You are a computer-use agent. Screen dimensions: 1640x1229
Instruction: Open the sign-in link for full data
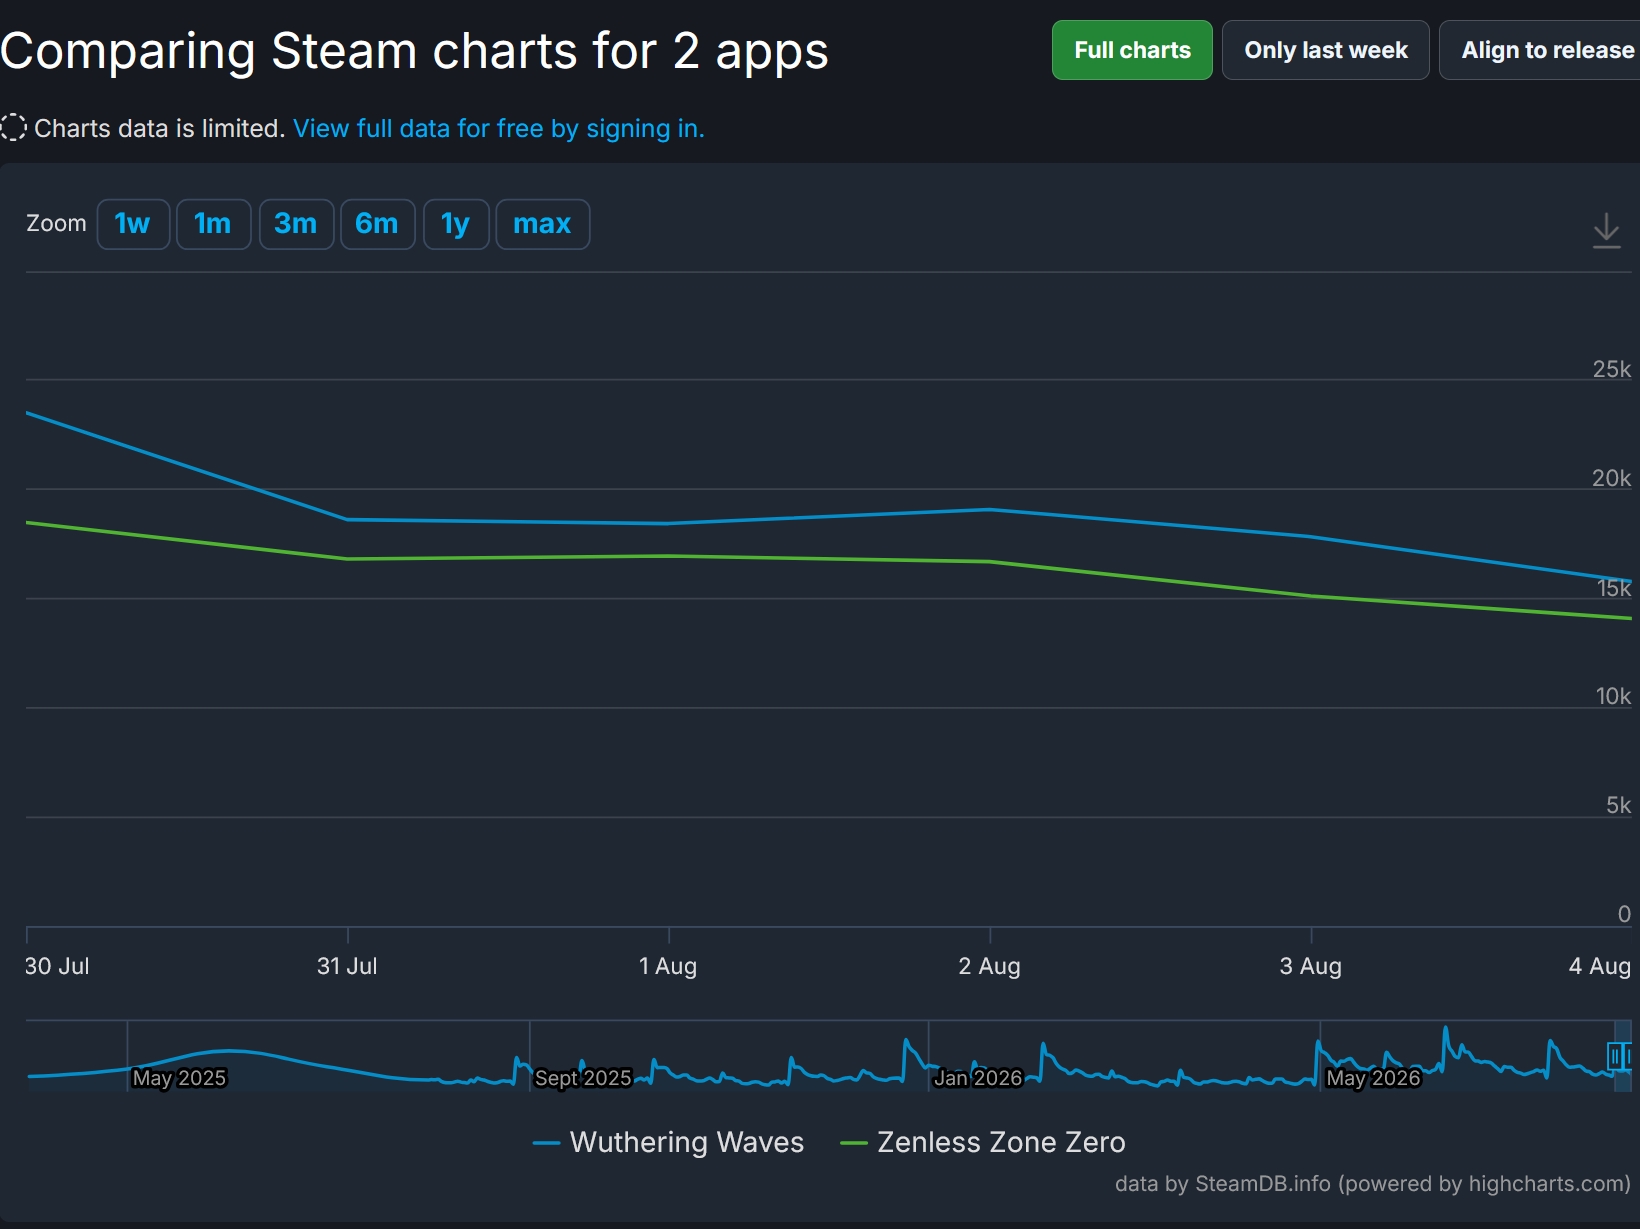499,128
